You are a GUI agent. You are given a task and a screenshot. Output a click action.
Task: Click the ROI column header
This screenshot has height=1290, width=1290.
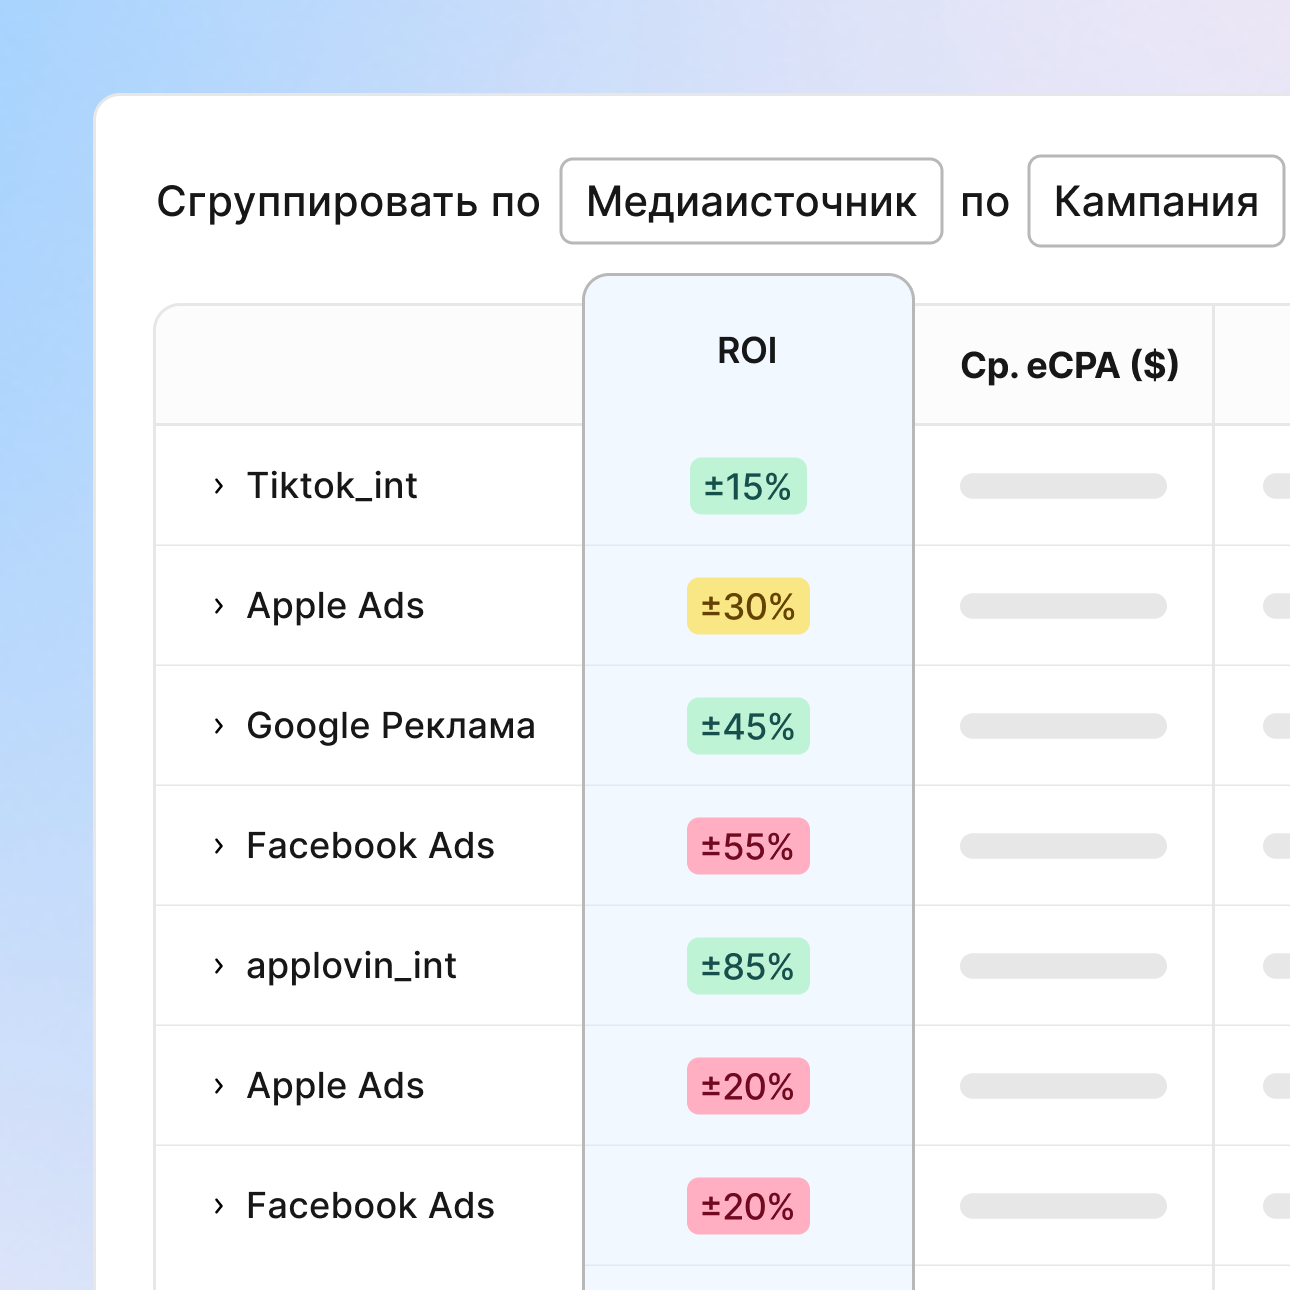click(747, 350)
